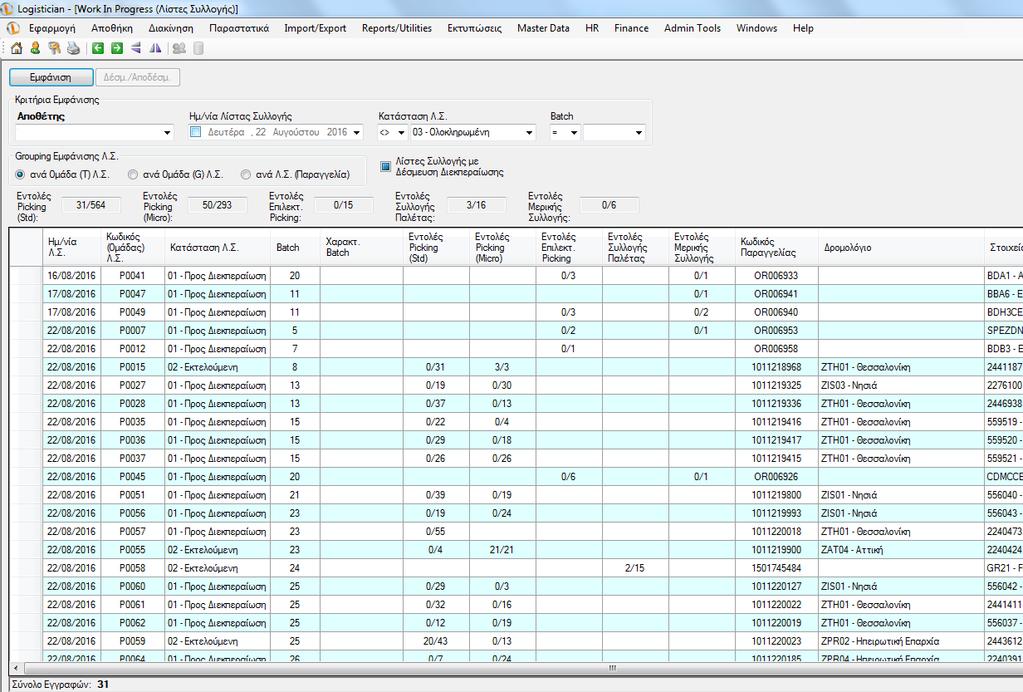Open the Help menu
Image resolution: width=1023 pixels, height=692 pixels.
[803, 29]
